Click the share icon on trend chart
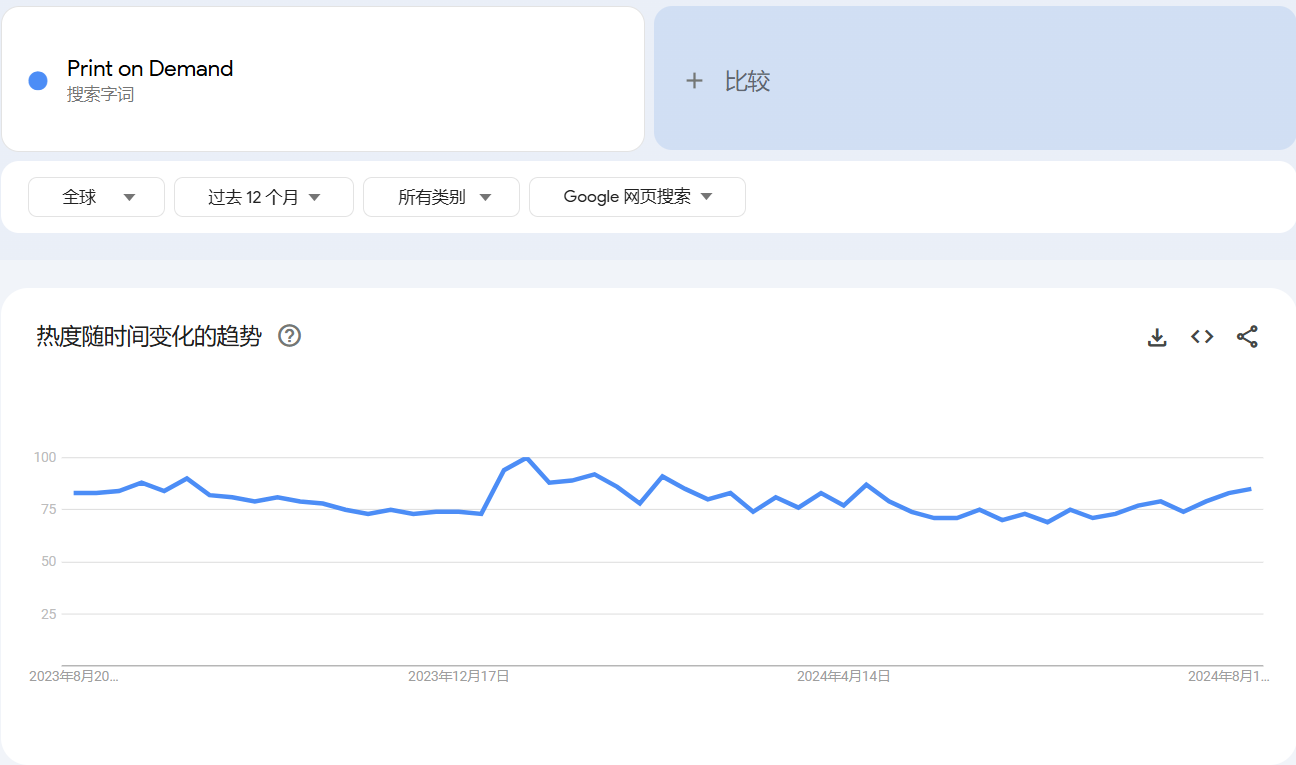This screenshot has height=765, width=1296. coord(1247,337)
